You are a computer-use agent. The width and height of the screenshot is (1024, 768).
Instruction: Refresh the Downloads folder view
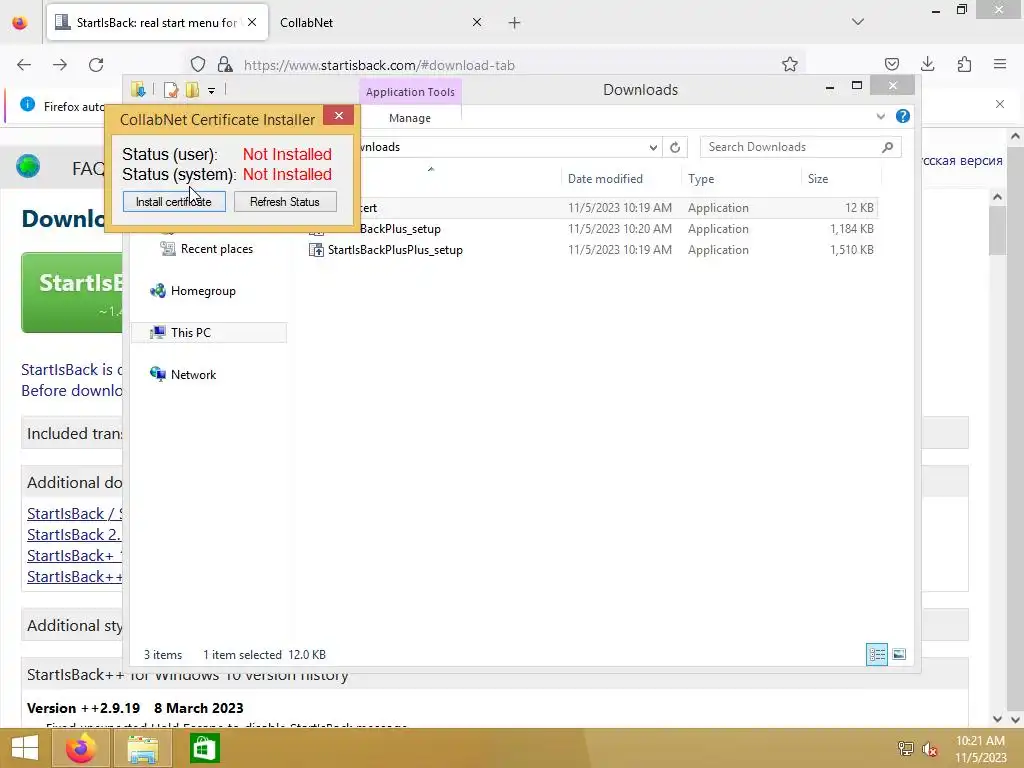point(675,148)
